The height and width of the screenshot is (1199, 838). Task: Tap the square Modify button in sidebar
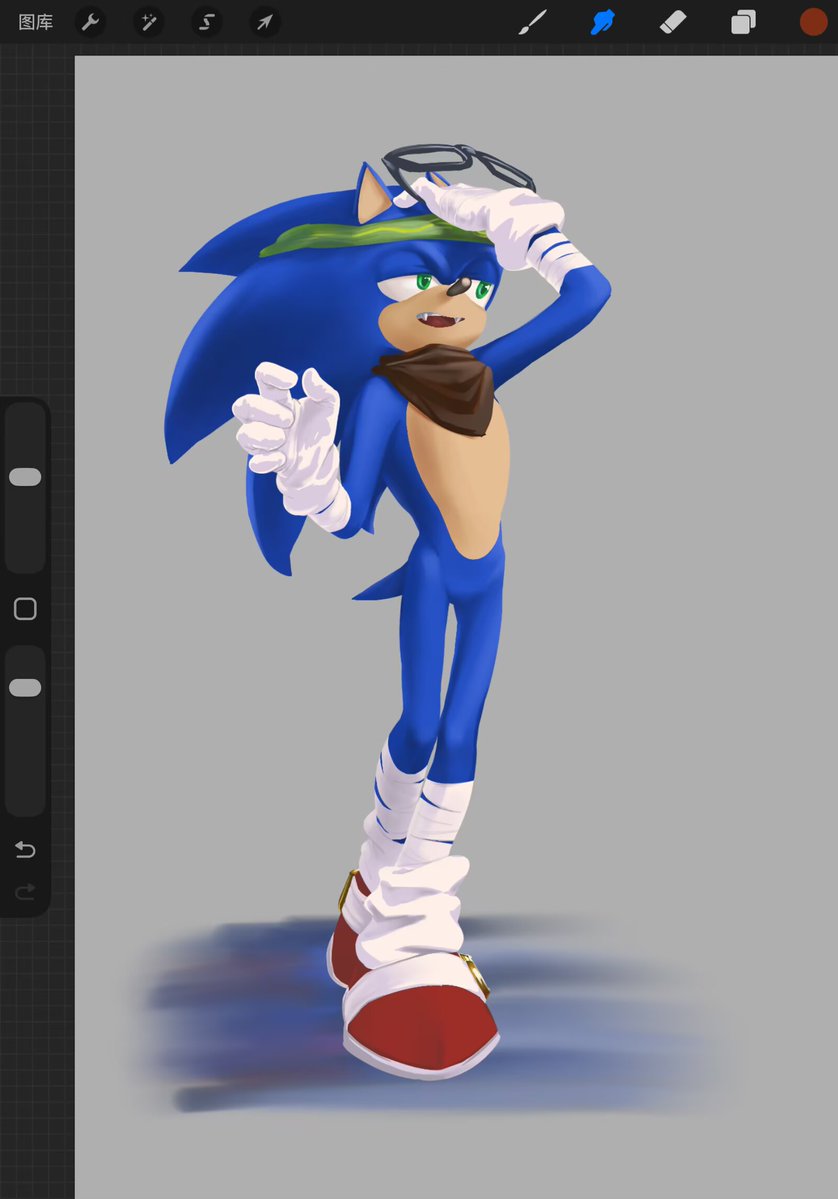(x=25, y=609)
